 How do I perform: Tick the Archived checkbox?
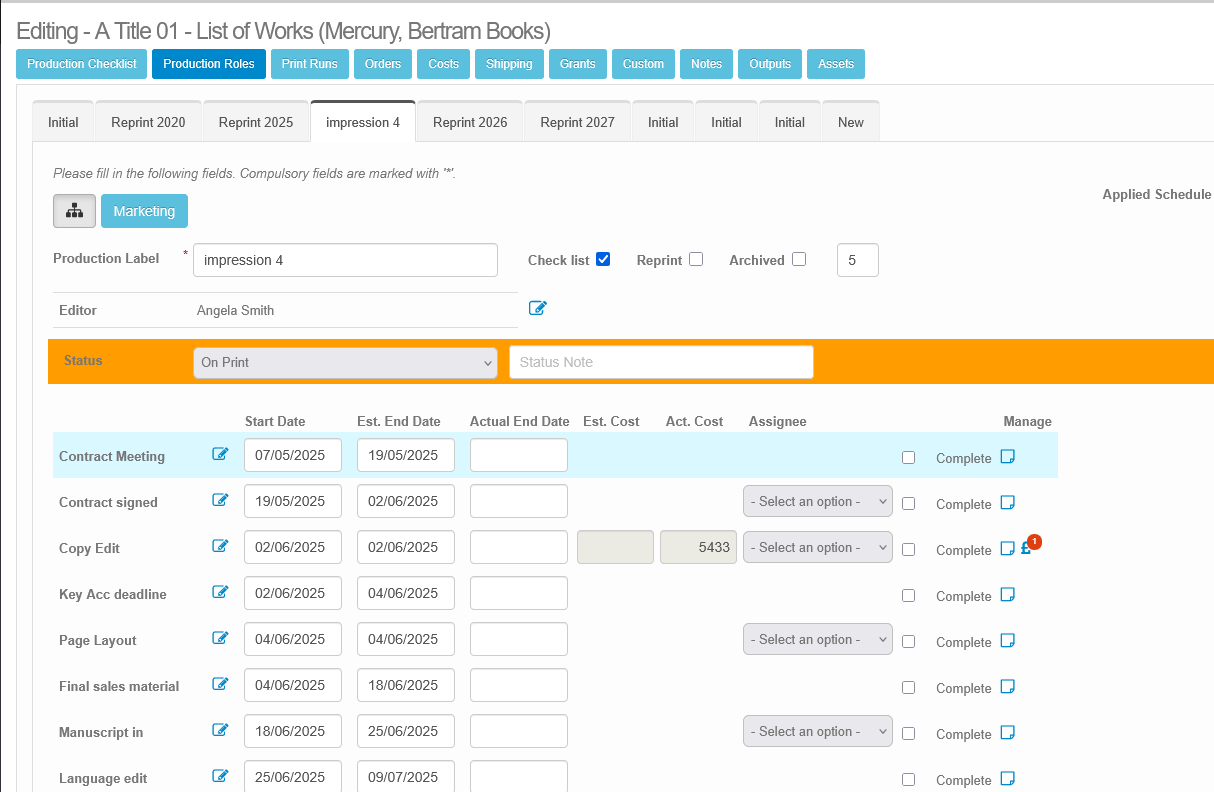(798, 259)
